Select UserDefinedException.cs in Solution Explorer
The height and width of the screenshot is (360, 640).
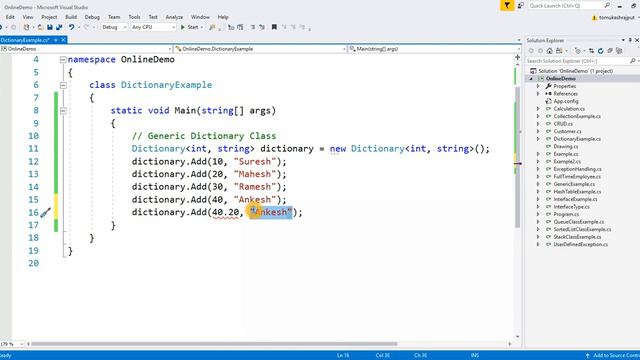coord(580,244)
